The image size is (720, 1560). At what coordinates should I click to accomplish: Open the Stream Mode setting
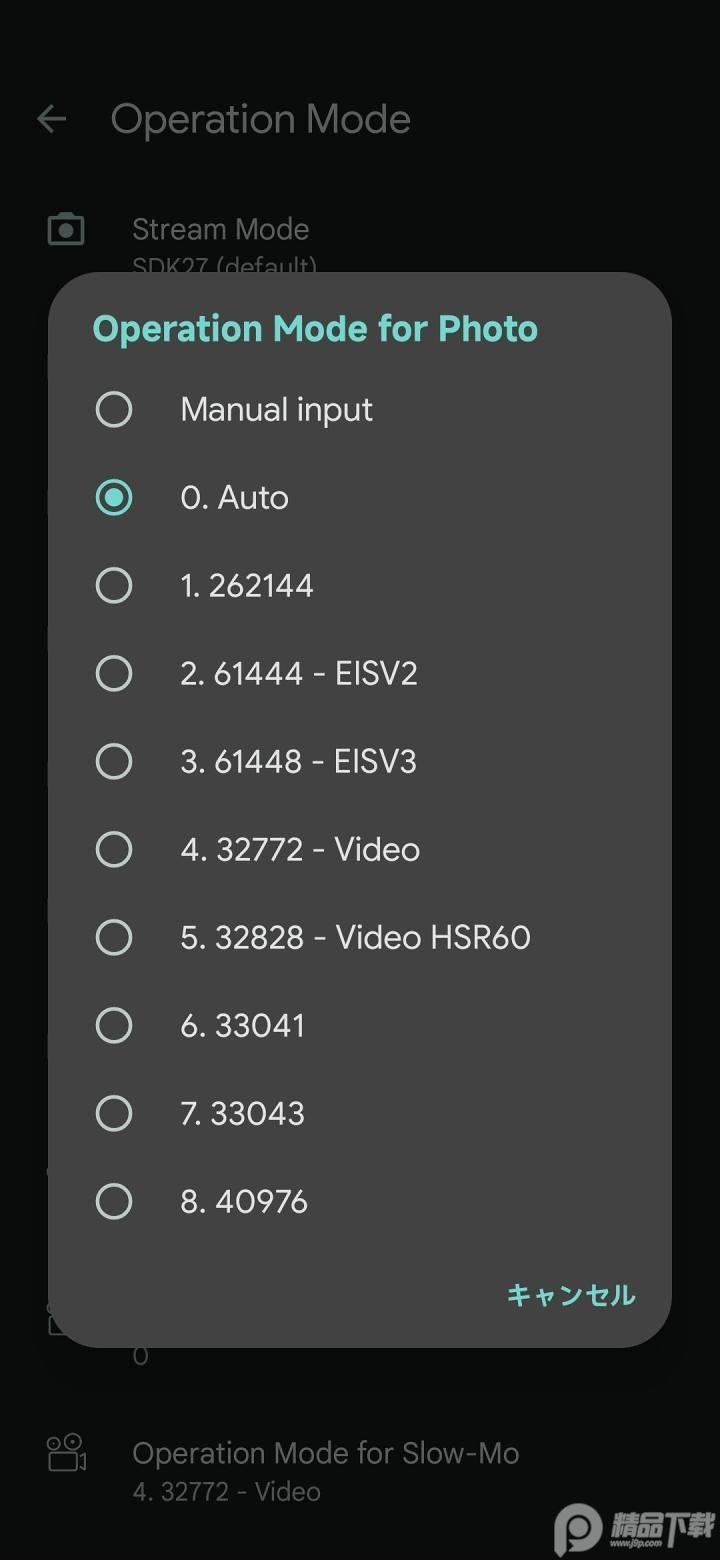tap(221, 232)
